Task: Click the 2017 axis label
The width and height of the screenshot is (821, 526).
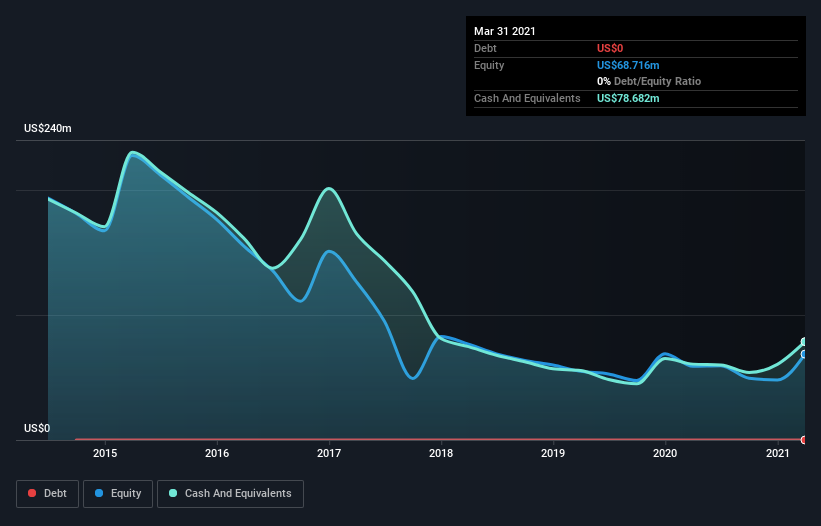Action: [329, 453]
